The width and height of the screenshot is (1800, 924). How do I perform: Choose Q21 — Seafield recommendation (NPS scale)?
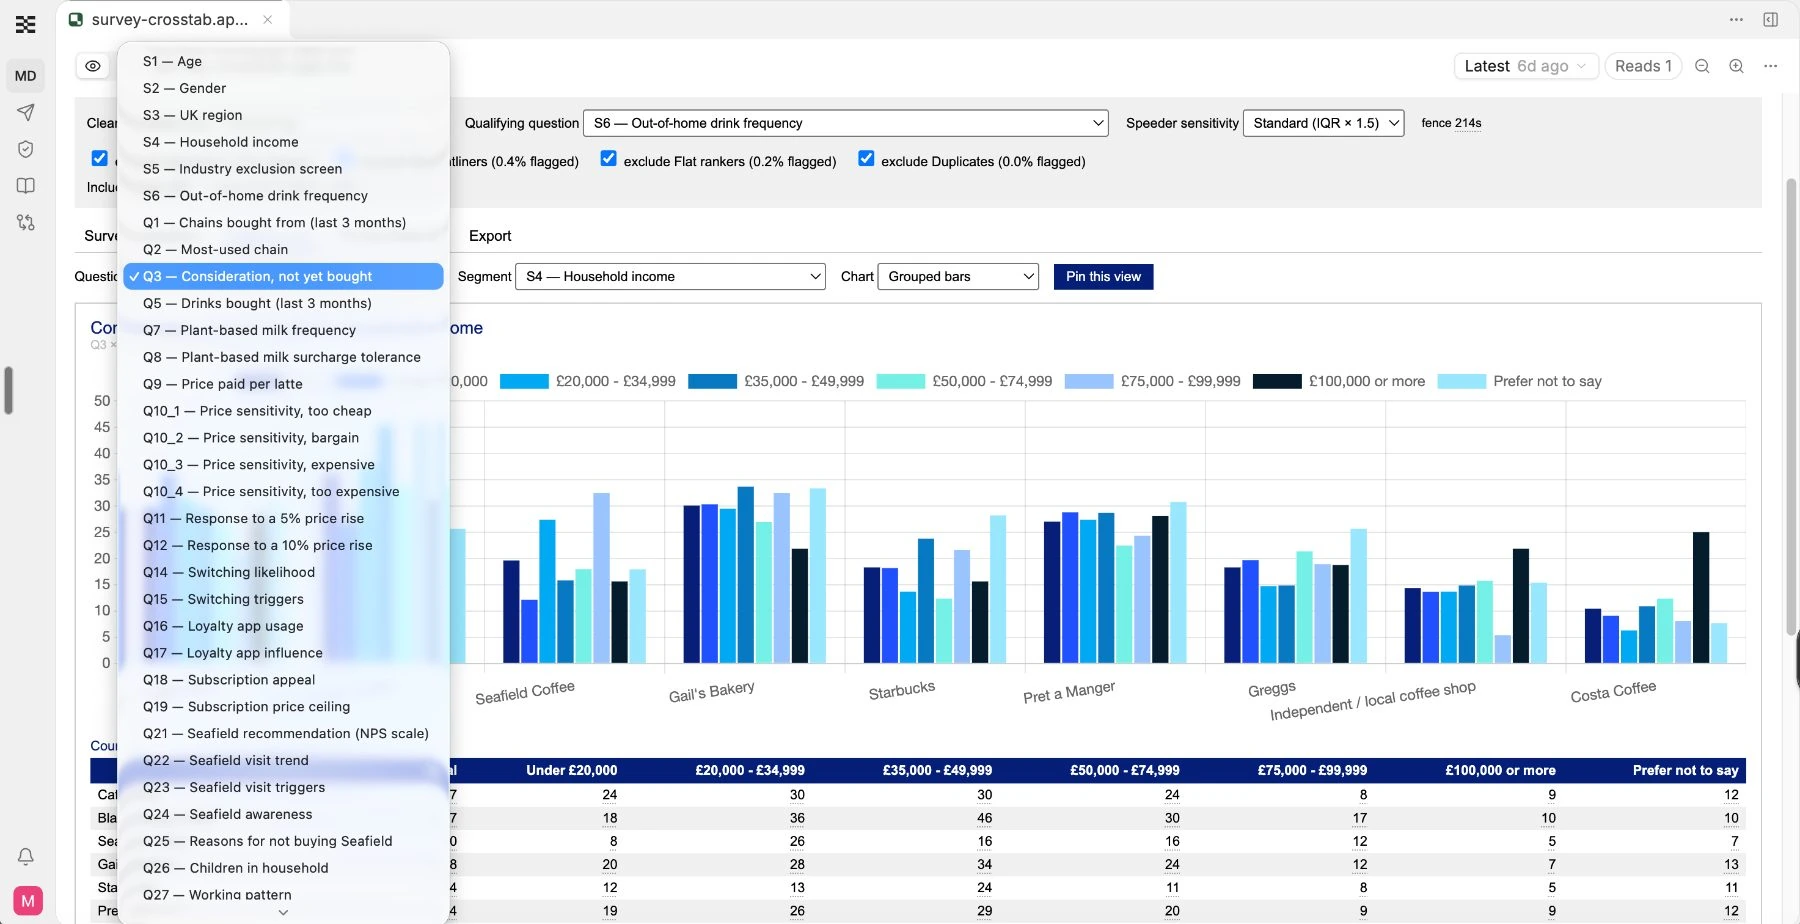pyautogui.click(x=283, y=734)
